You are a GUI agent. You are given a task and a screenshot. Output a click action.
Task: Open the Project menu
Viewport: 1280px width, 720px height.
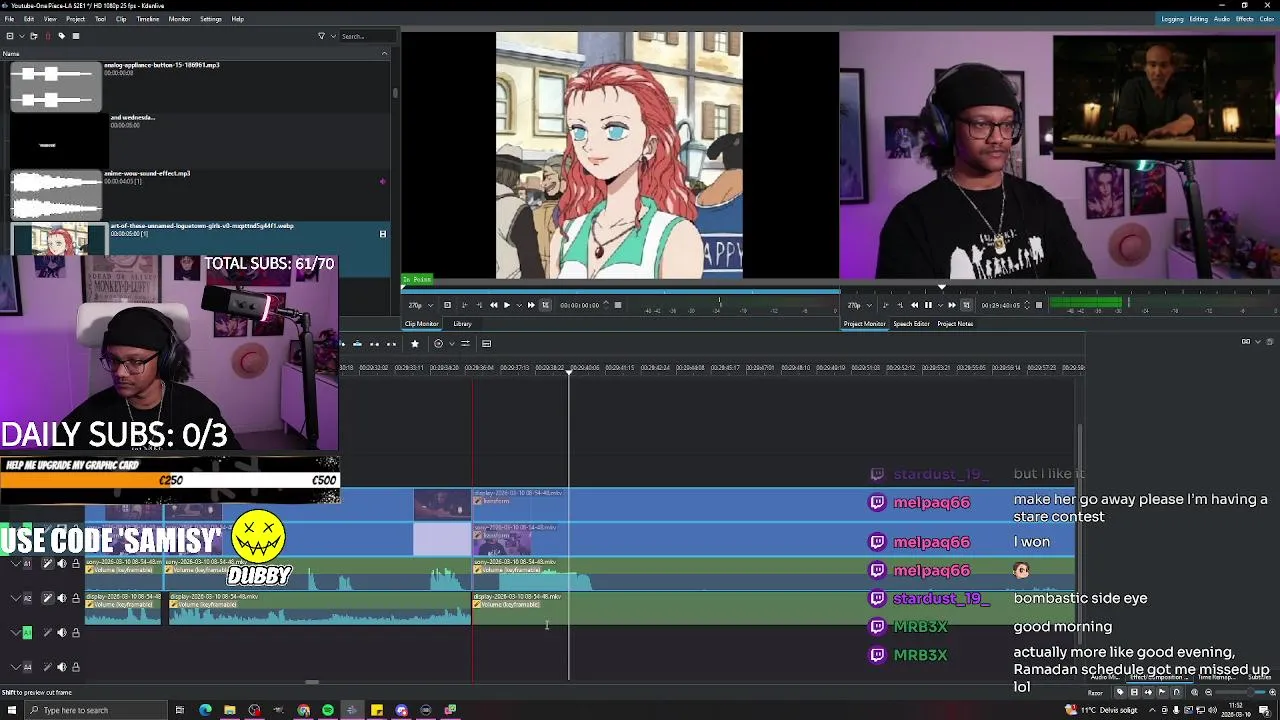(x=75, y=19)
